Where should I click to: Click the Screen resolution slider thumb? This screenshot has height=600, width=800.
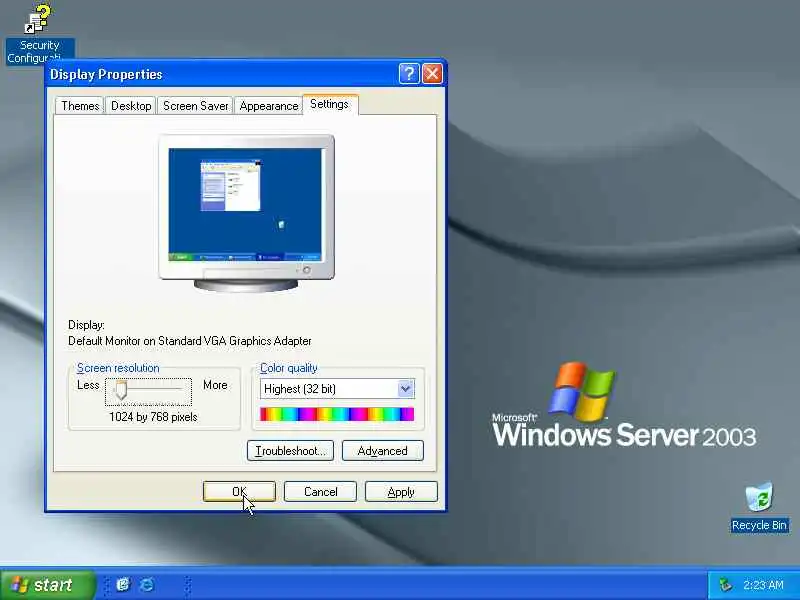(121, 390)
